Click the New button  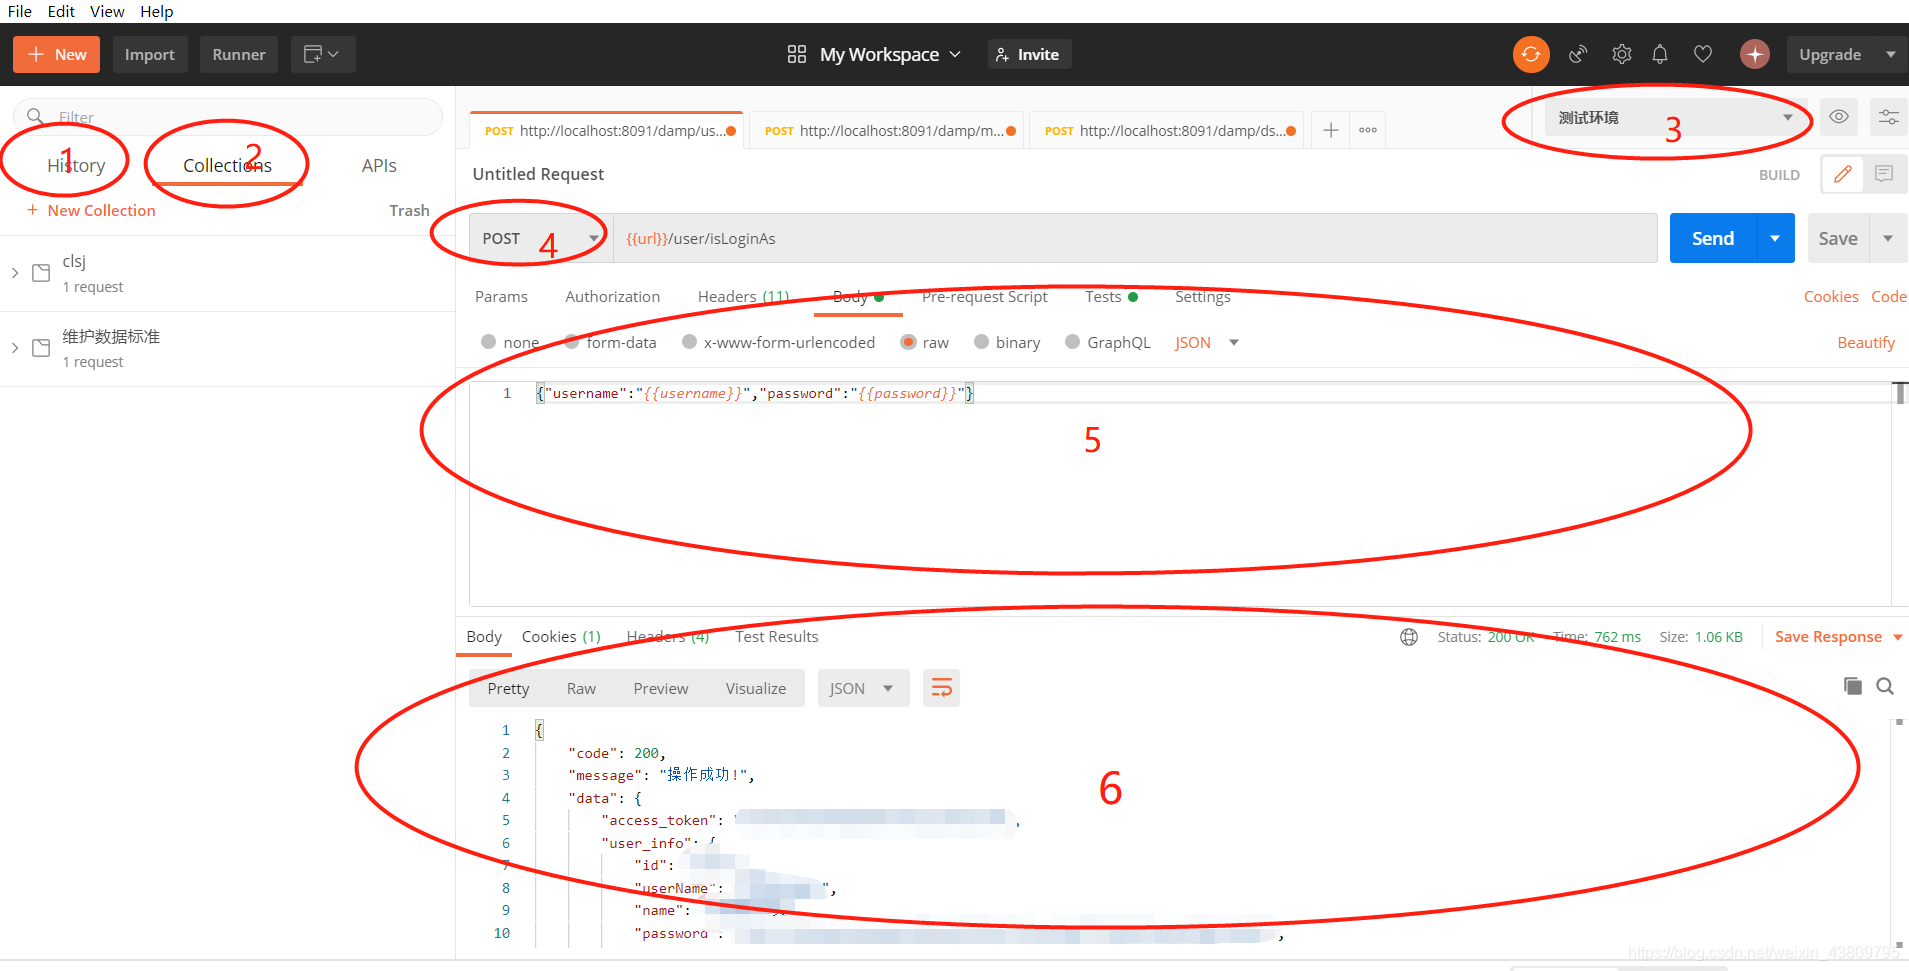click(57, 54)
